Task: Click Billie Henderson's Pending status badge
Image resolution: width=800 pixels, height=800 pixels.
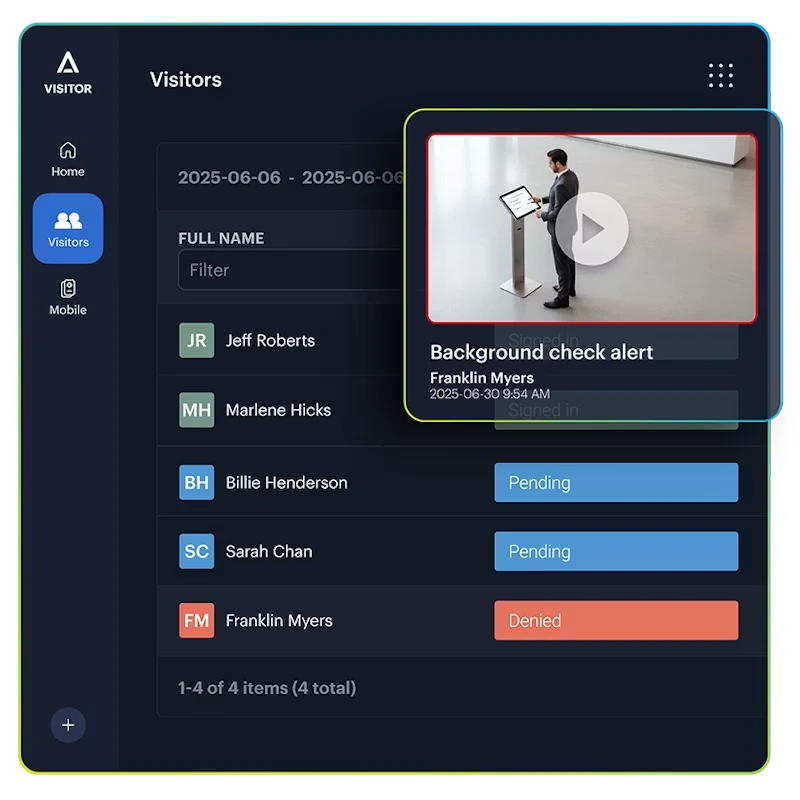Action: click(x=616, y=483)
